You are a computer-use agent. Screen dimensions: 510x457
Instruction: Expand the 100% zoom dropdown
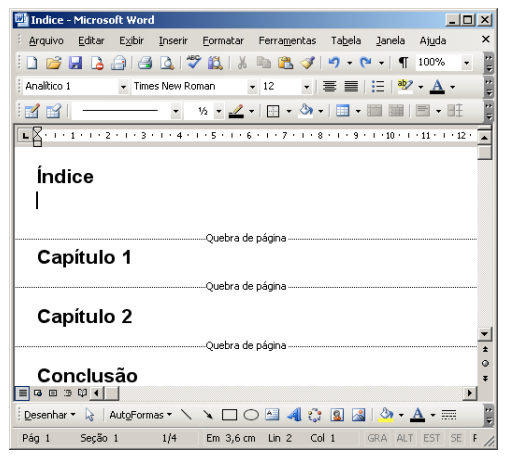[x=466, y=62]
